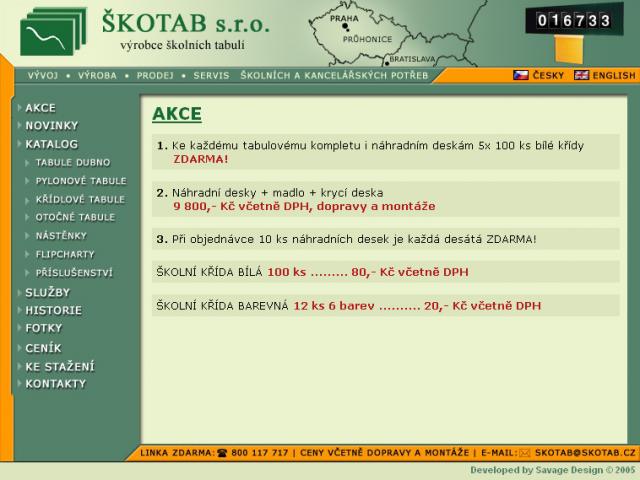Image resolution: width=640 pixels, height=480 pixels.
Task: Click arrow bullet beside CENÍK
Action: pos(20,348)
